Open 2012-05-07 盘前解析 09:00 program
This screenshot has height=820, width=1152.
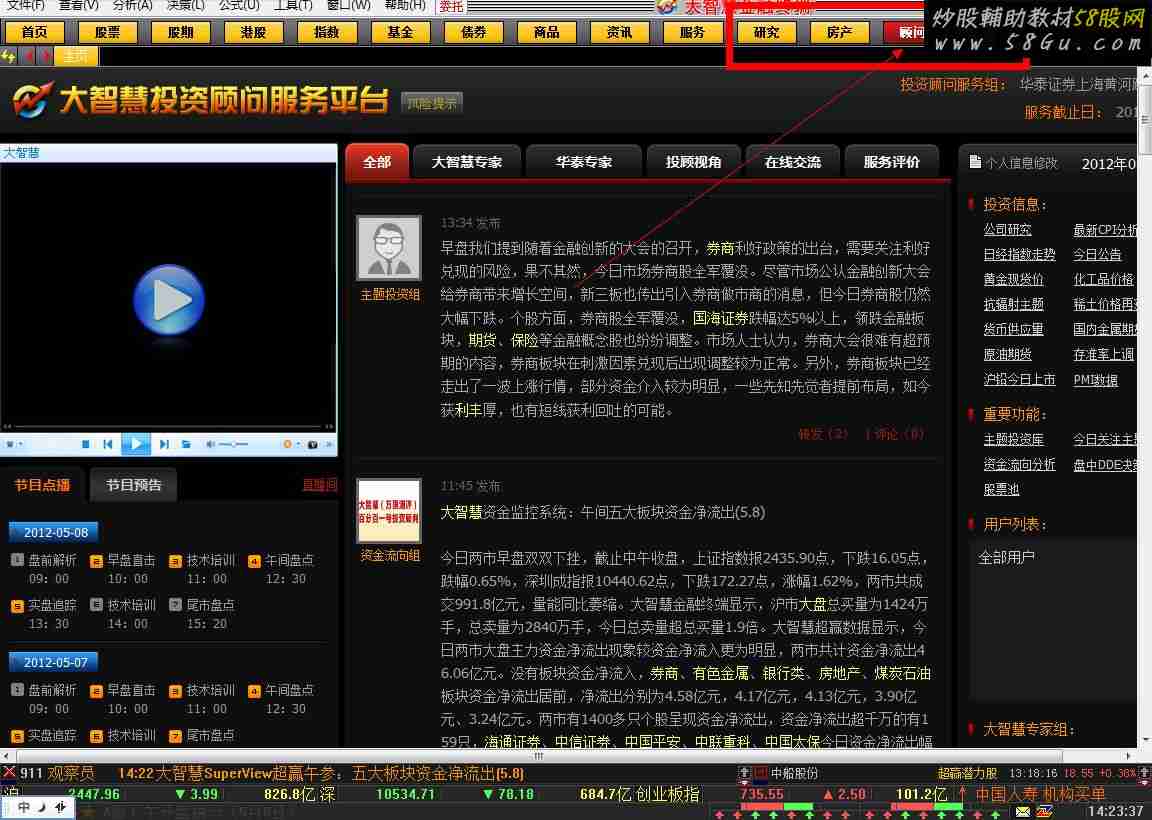pos(44,699)
